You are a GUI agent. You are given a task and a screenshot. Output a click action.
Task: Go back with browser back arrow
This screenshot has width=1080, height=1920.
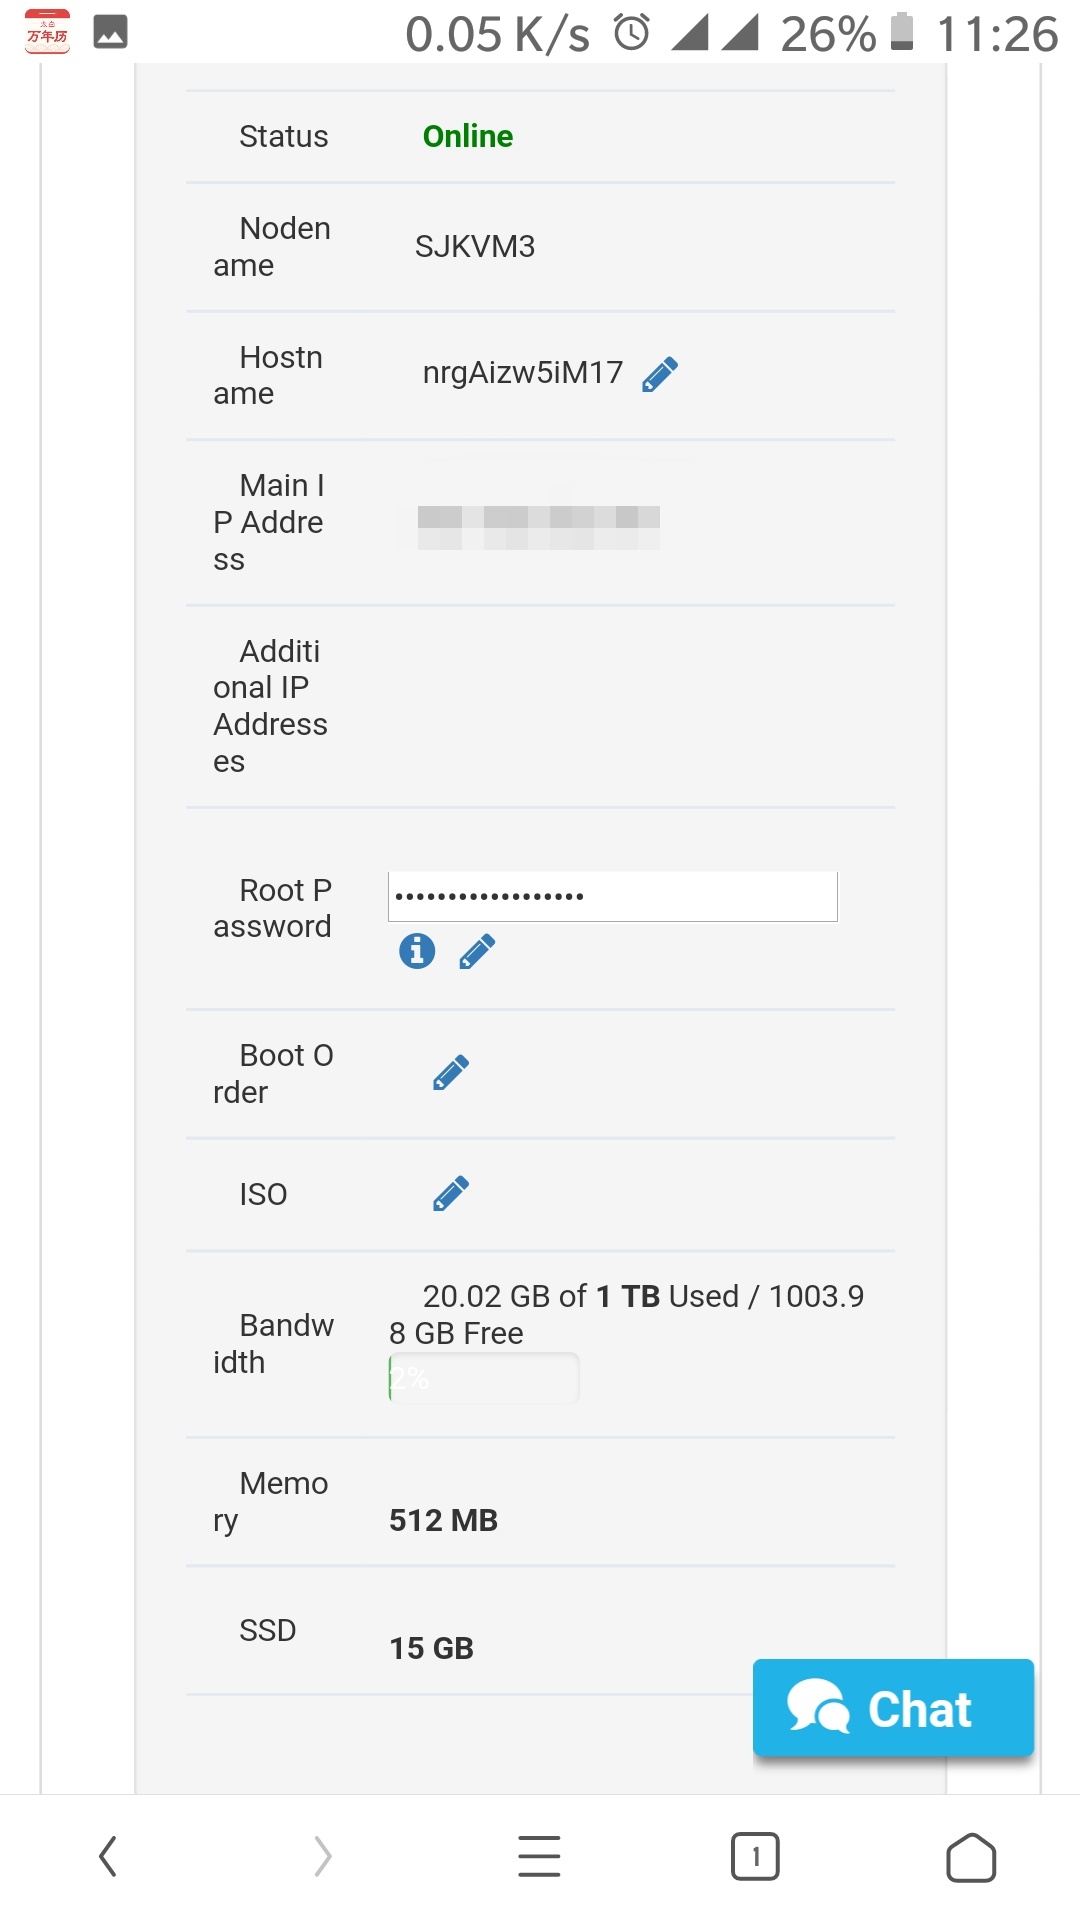tap(108, 1857)
